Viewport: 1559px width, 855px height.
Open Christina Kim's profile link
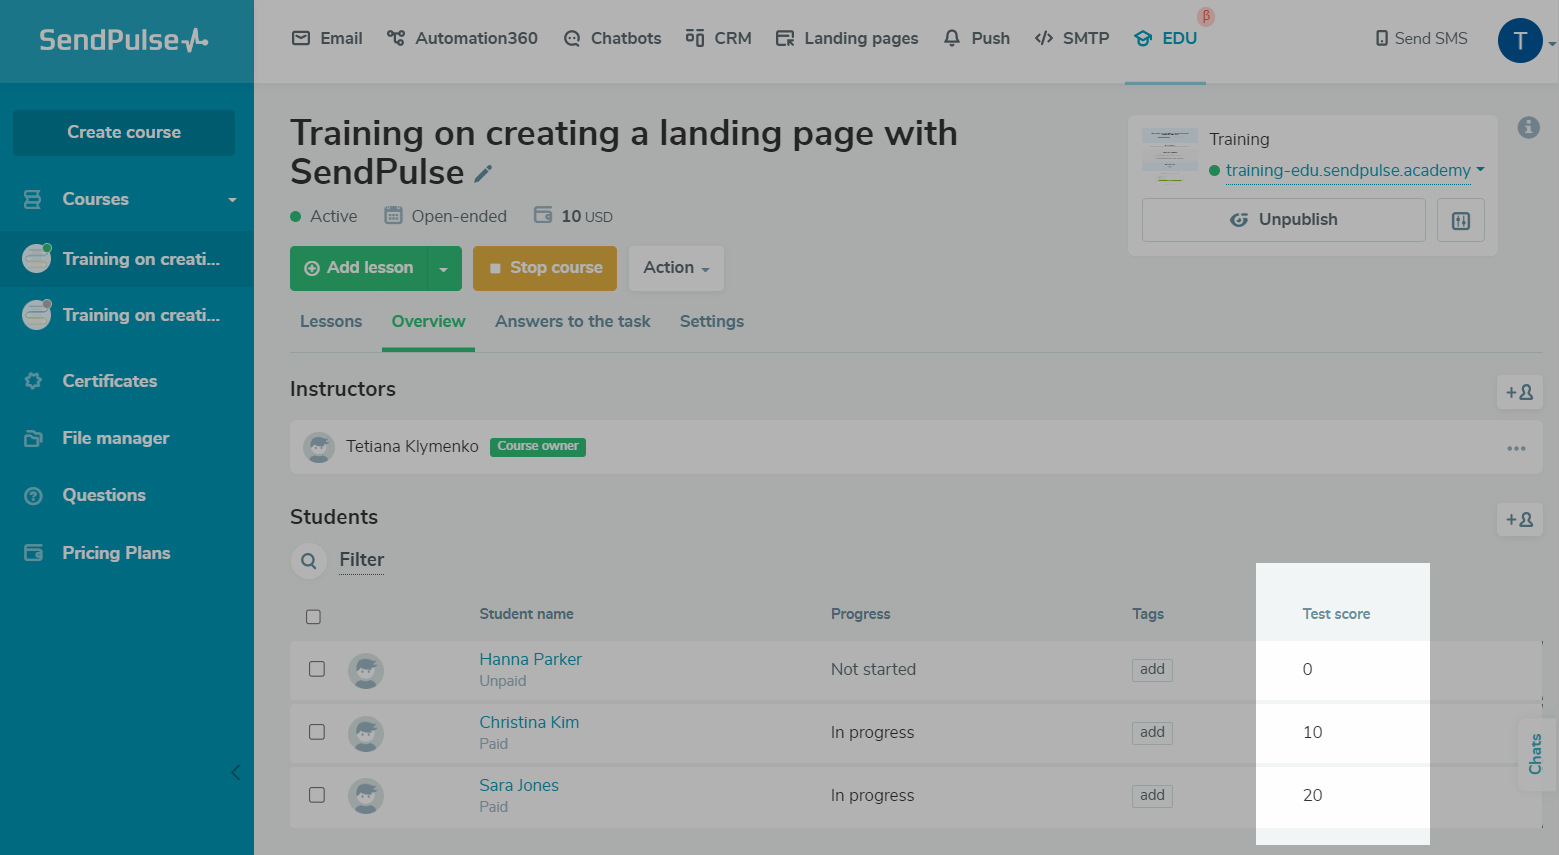pyautogui.click(x=529, y=722)
